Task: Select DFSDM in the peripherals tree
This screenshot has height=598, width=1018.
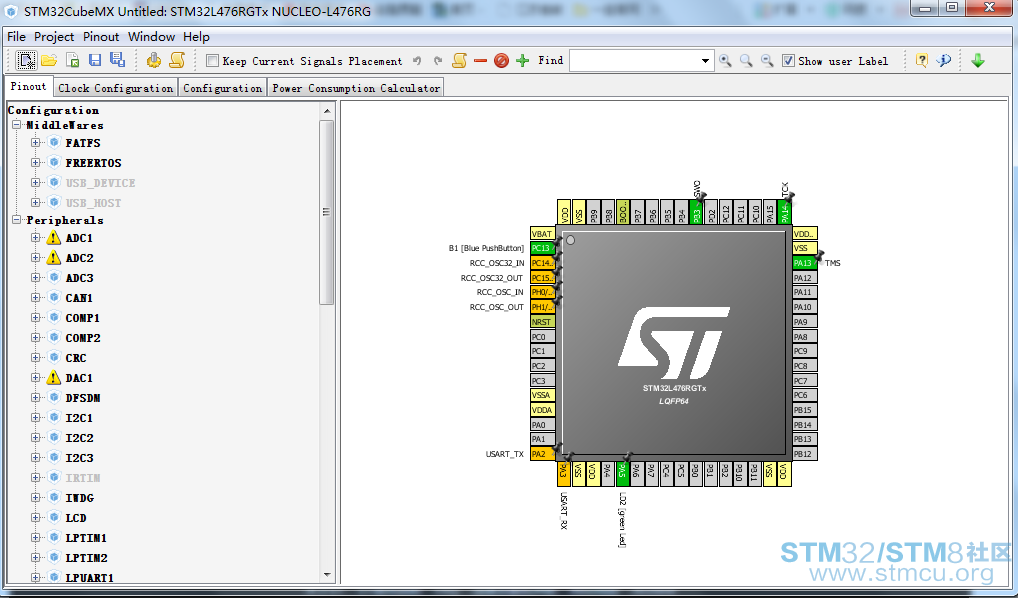Action: (82, 398)
